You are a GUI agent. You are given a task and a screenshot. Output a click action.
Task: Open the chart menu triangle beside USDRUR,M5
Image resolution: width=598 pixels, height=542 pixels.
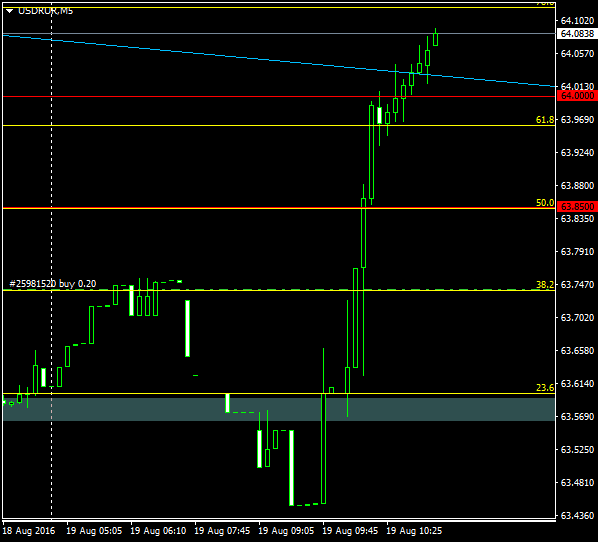pos(10,11)
